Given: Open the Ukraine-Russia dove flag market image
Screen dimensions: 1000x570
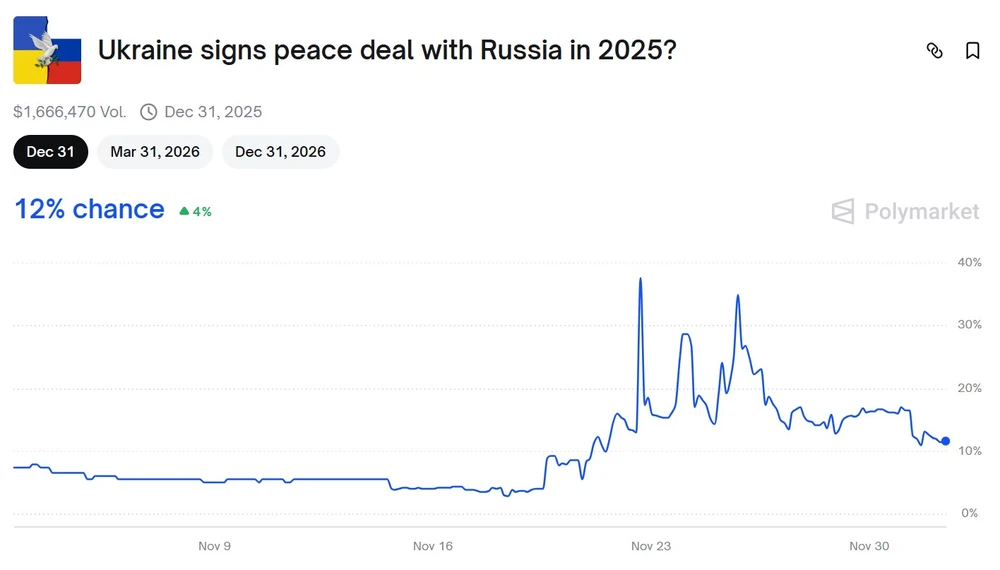Looking at the screenshot, I should click(x=47, y=51).
